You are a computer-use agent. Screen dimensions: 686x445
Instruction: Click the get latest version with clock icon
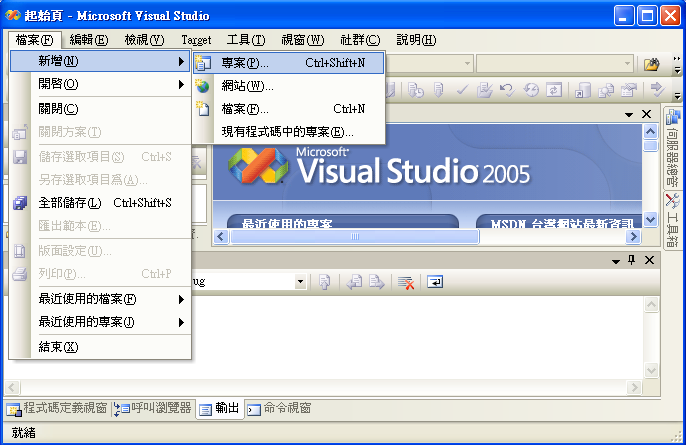[416, 90]
